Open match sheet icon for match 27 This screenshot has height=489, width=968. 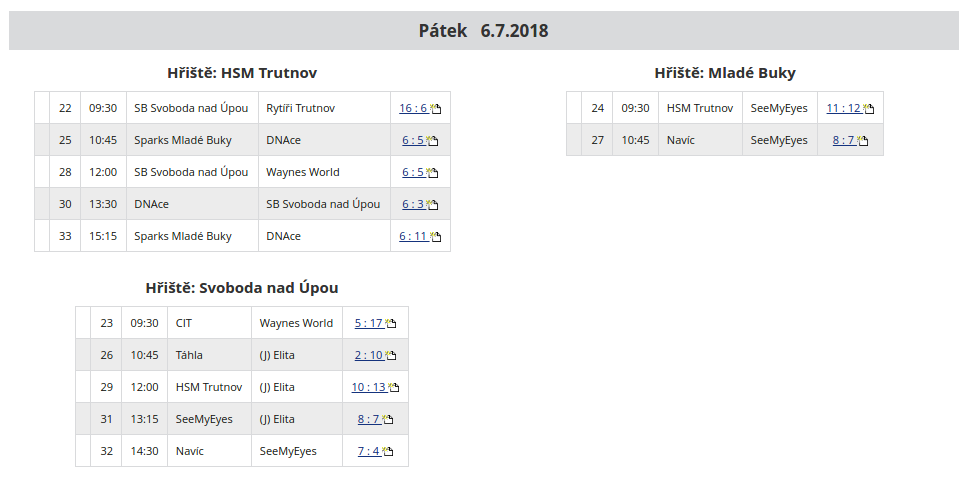[x=861, y=141]
